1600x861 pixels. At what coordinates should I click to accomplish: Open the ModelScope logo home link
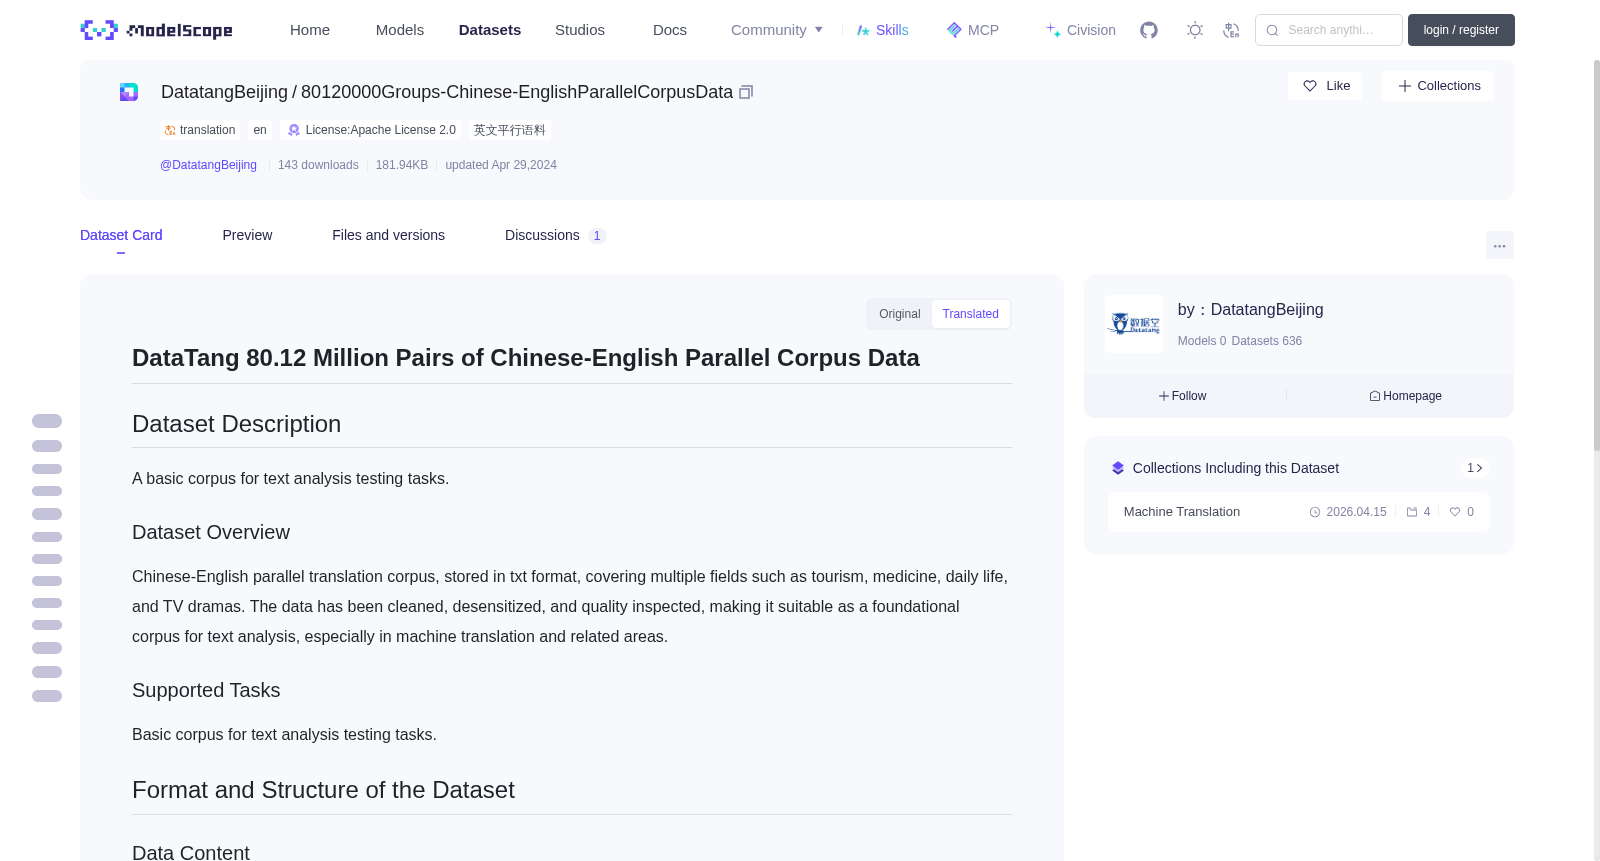pyautogui.click(x=156, y=30)
